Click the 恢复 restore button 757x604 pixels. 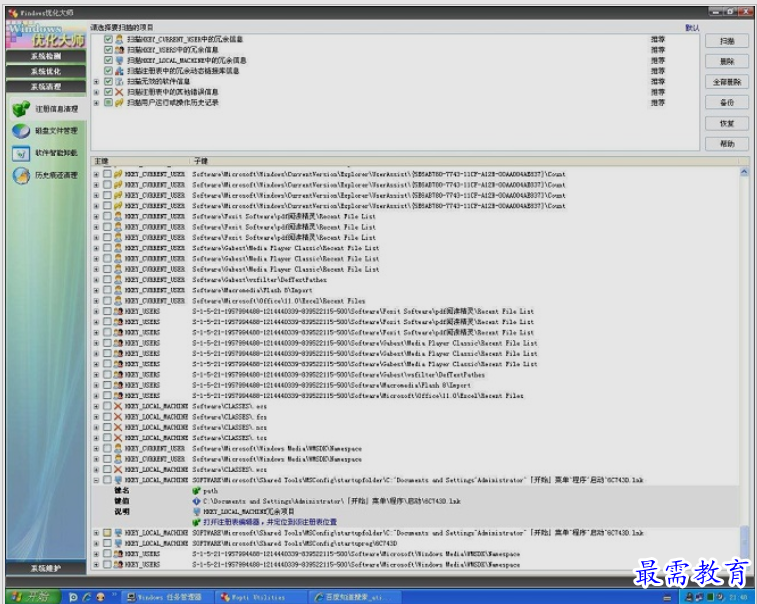[727, 123]
